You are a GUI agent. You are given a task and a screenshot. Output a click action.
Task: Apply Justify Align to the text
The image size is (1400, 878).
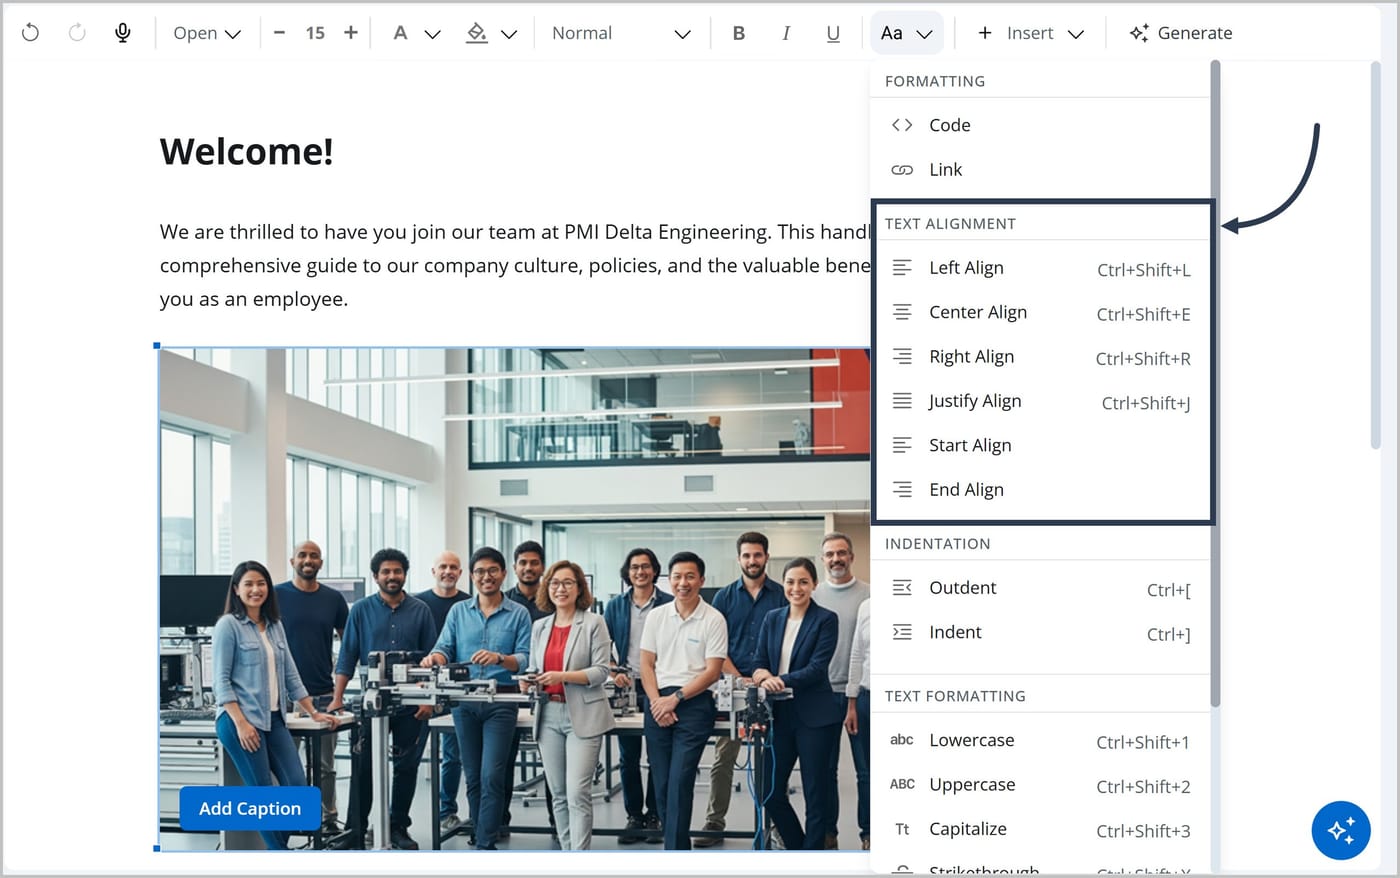click(x=1040, y=402)
